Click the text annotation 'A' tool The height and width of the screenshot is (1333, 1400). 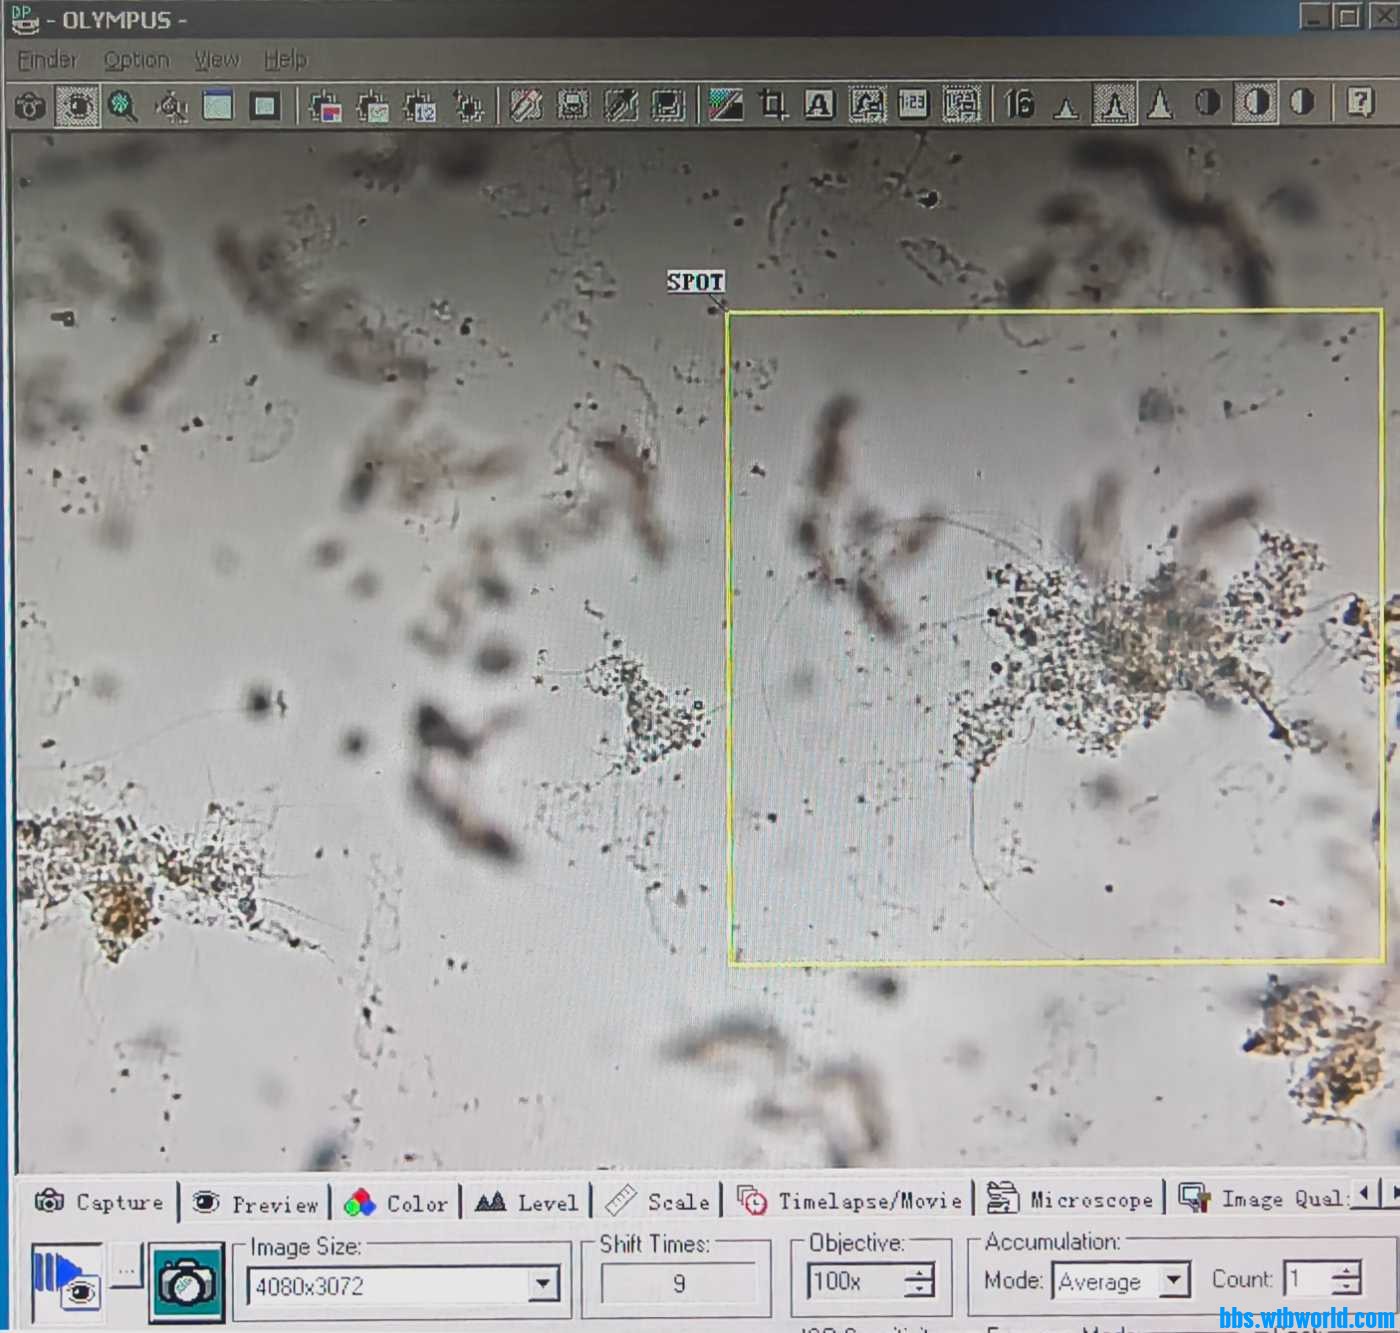819,104
